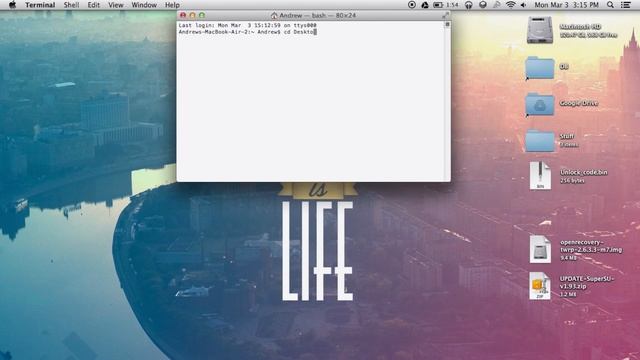This screenshot has width=640, height=360.
Task: Click the Macintosh HD label text
Action: coord(580,27)
